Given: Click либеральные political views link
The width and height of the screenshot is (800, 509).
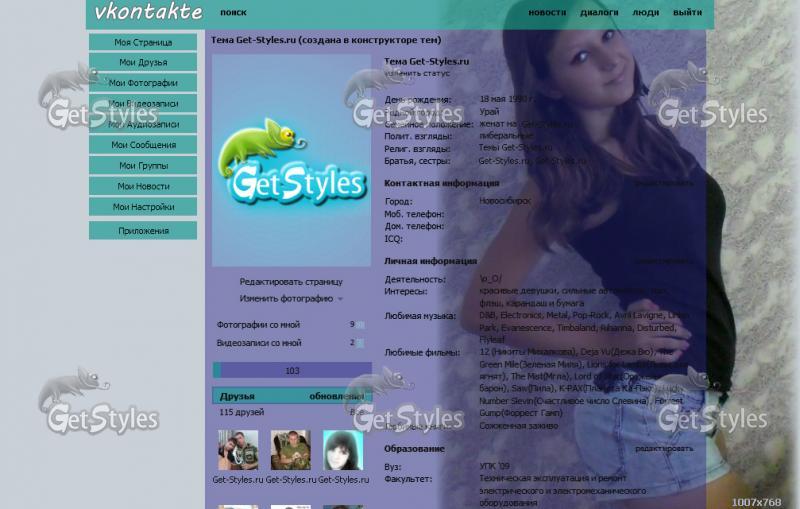Looking at the screenshot, I should [x=506, y=136].
